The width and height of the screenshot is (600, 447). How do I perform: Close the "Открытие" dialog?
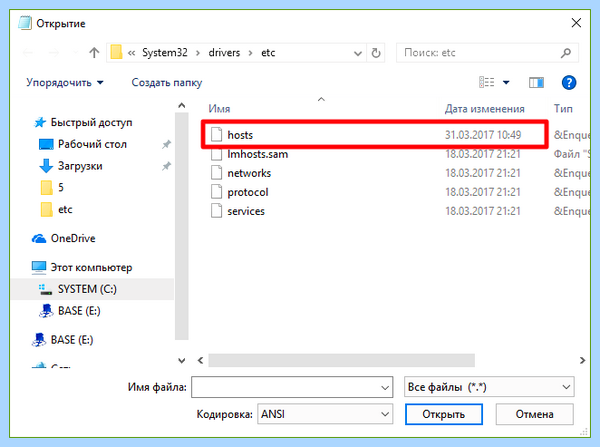click(x=576, y=23)
